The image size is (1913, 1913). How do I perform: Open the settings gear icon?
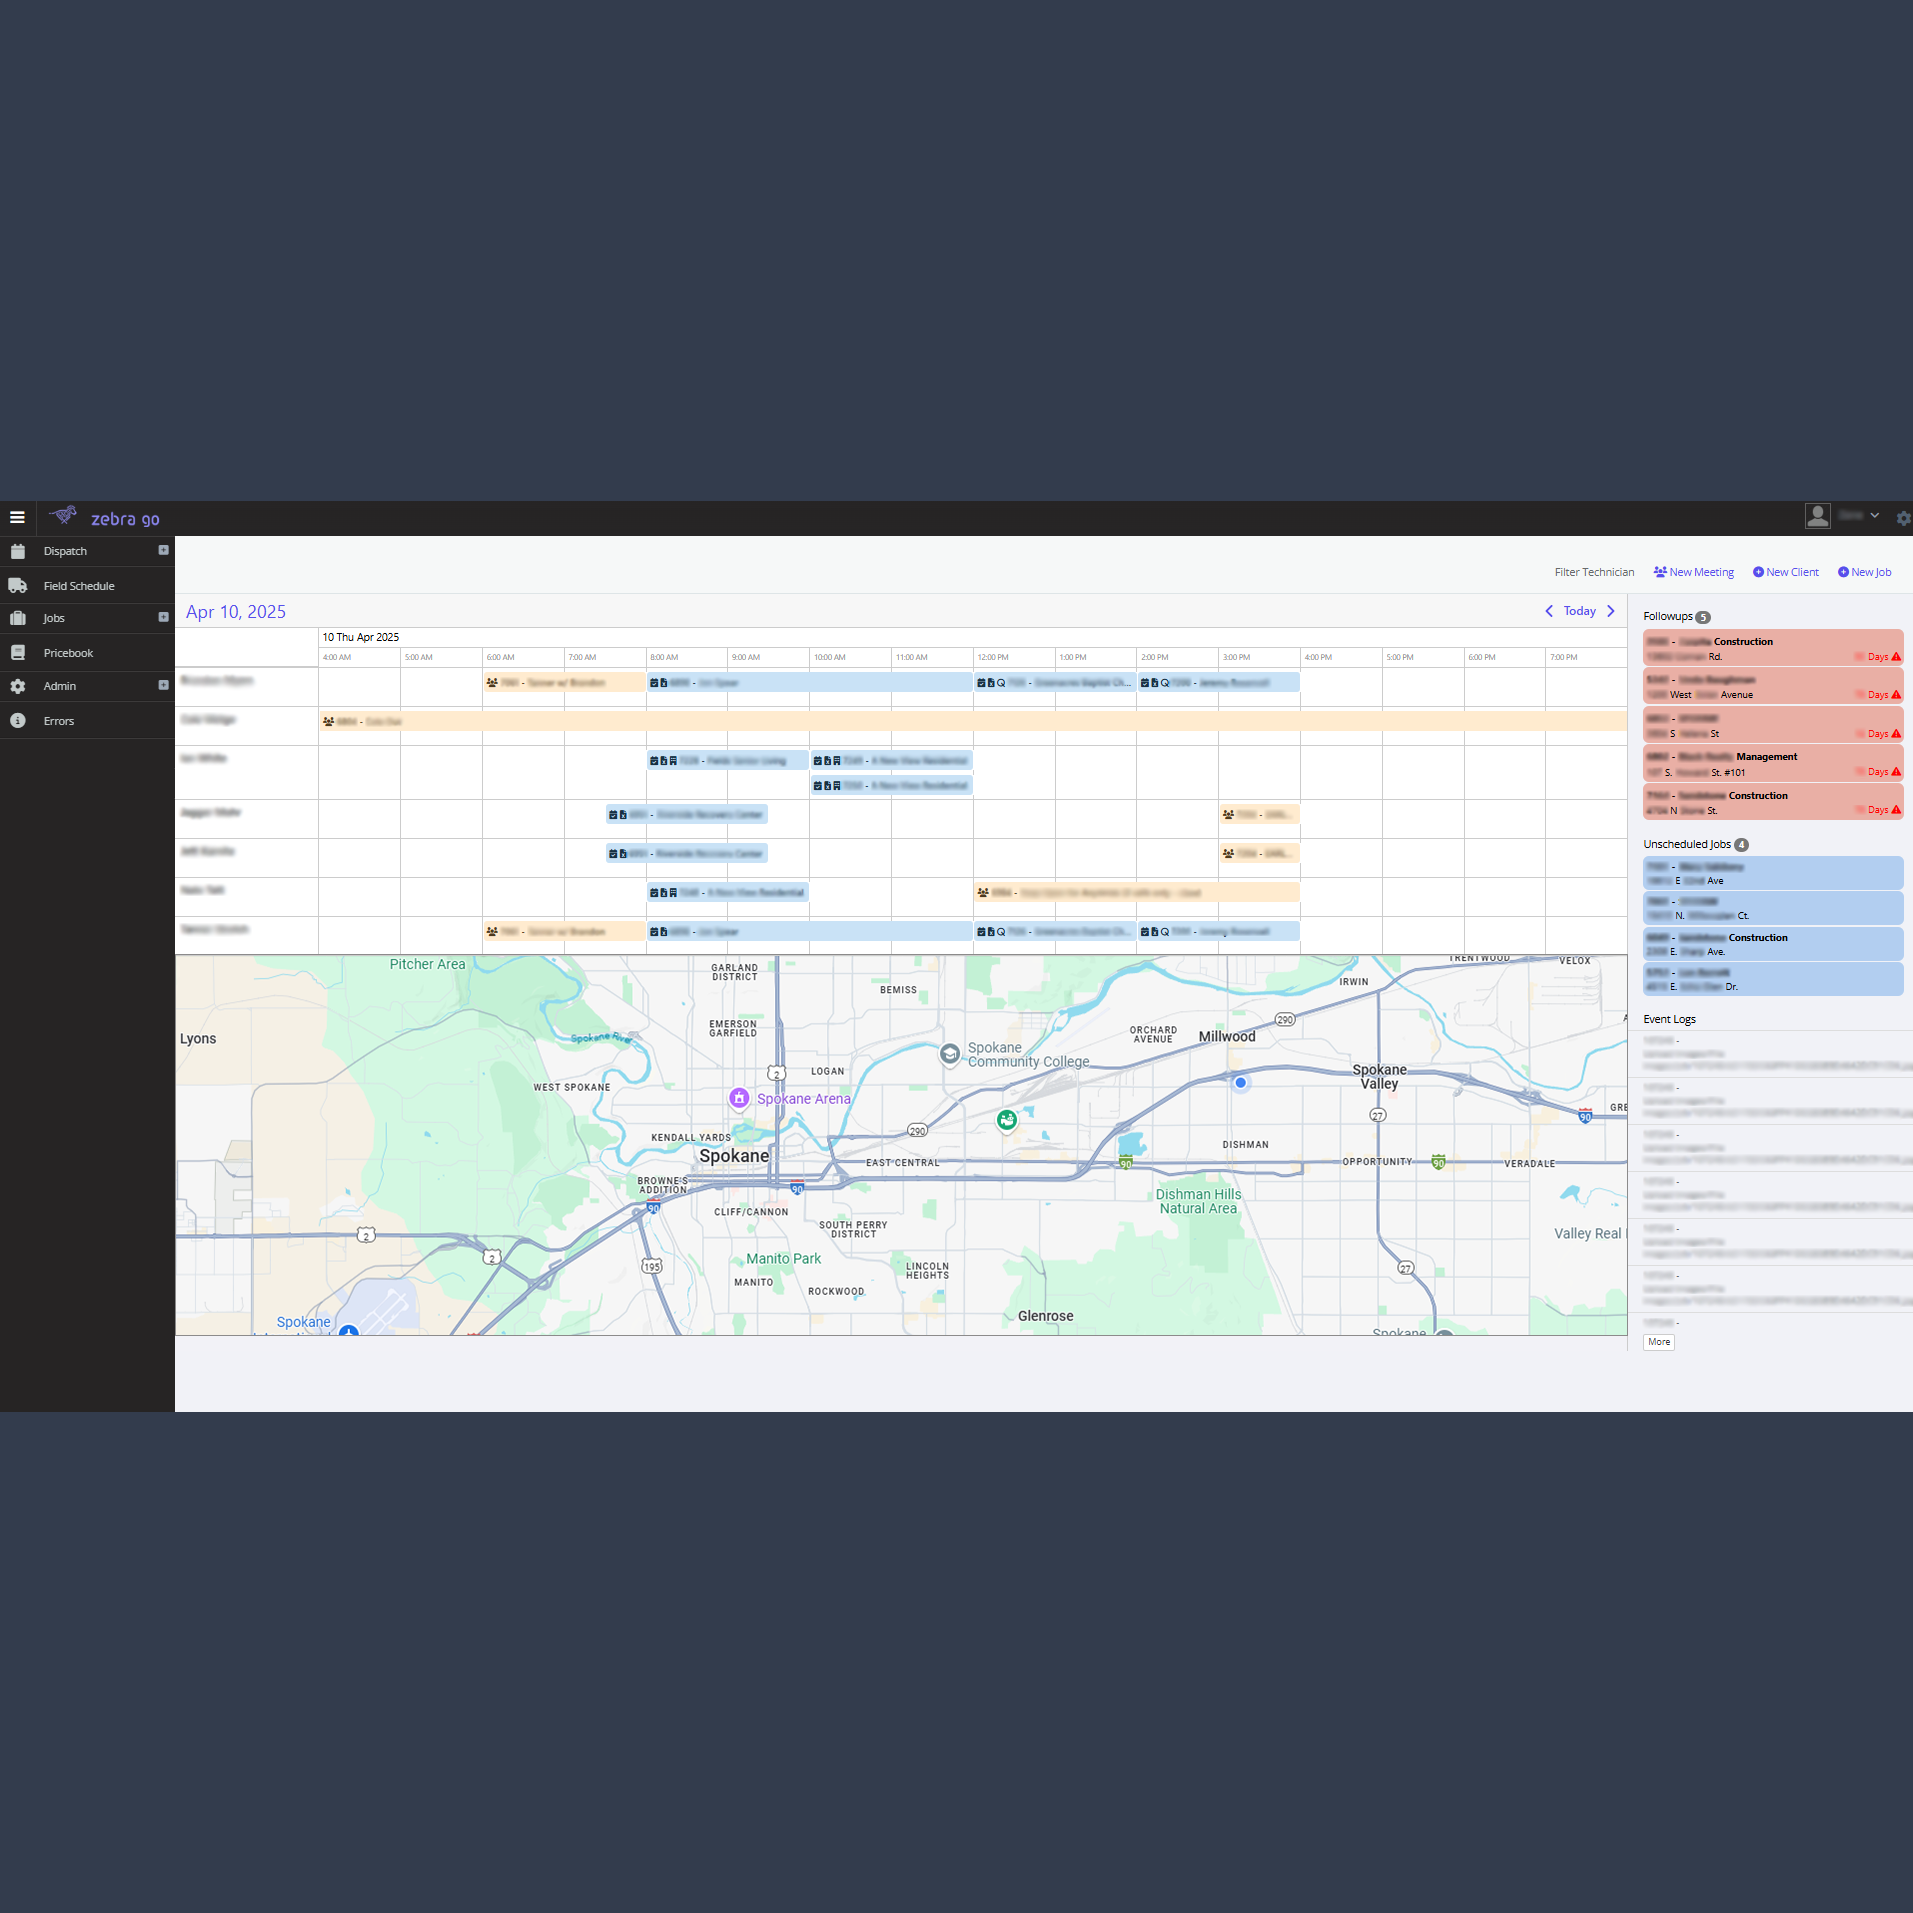point(1903,518)
